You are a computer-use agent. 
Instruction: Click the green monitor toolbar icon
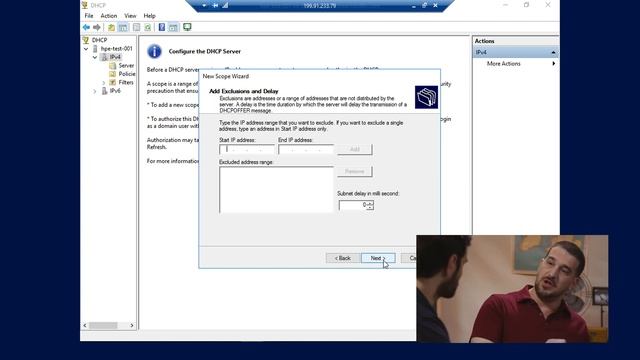[187, 27]
